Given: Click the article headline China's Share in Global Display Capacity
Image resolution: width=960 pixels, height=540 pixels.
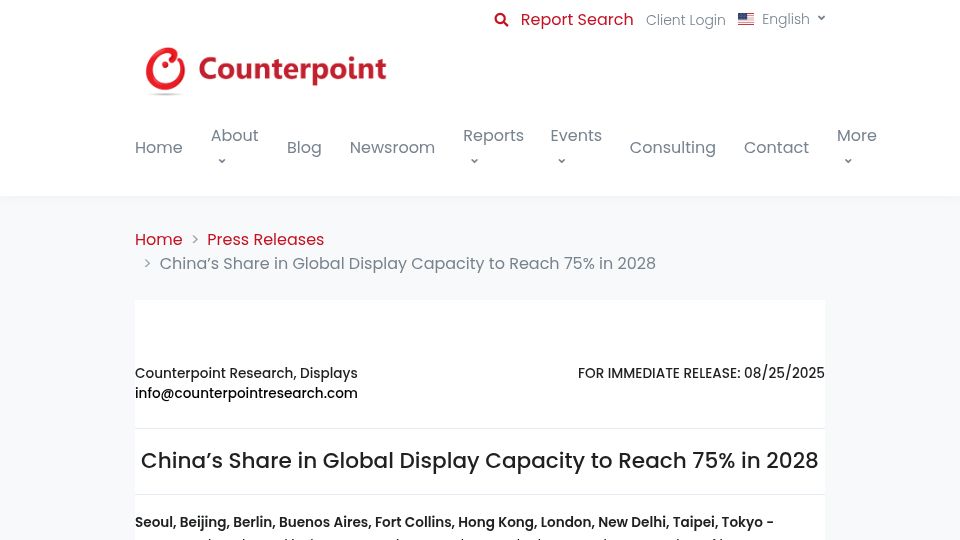Looking at the screenshot, I should pos(479,460).
